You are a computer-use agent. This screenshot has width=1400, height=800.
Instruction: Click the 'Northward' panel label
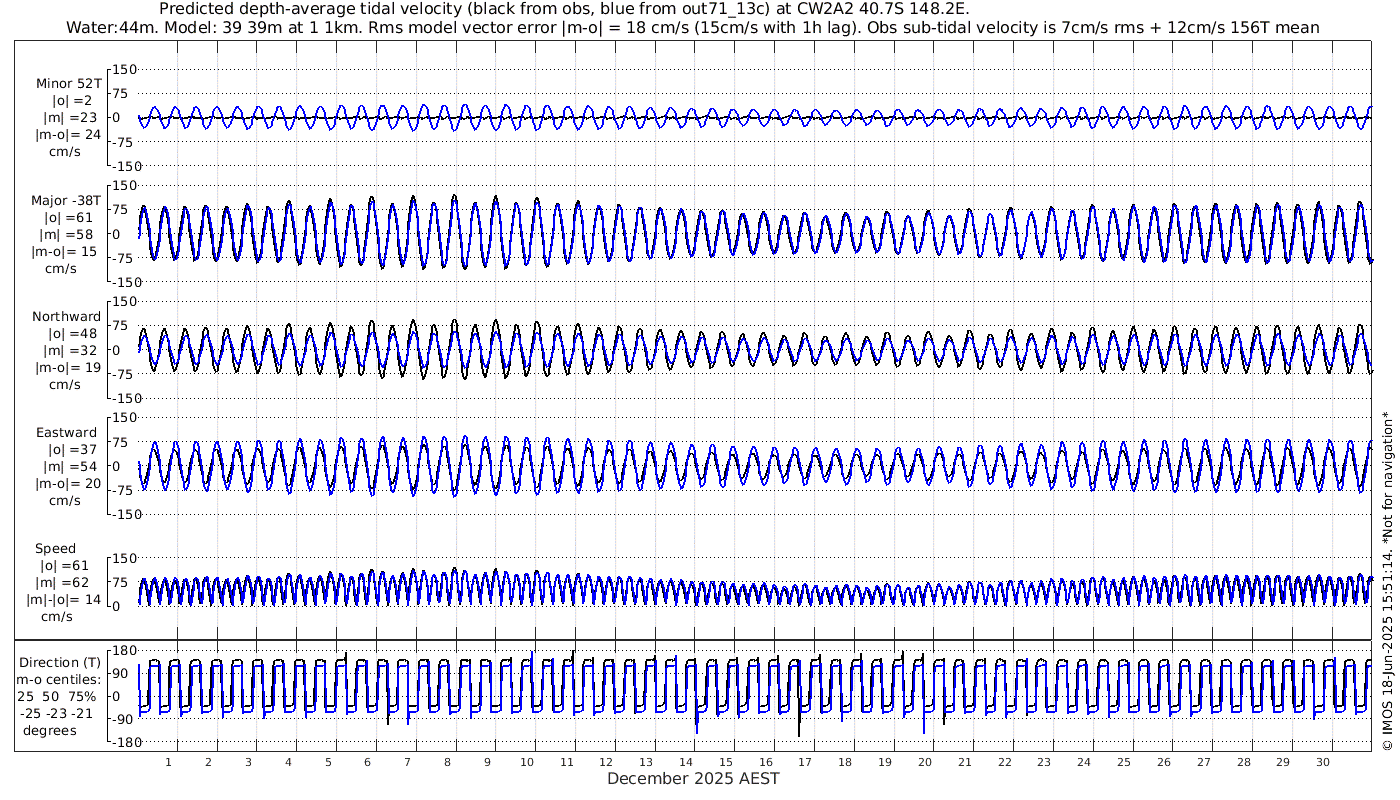pos(67,317)
